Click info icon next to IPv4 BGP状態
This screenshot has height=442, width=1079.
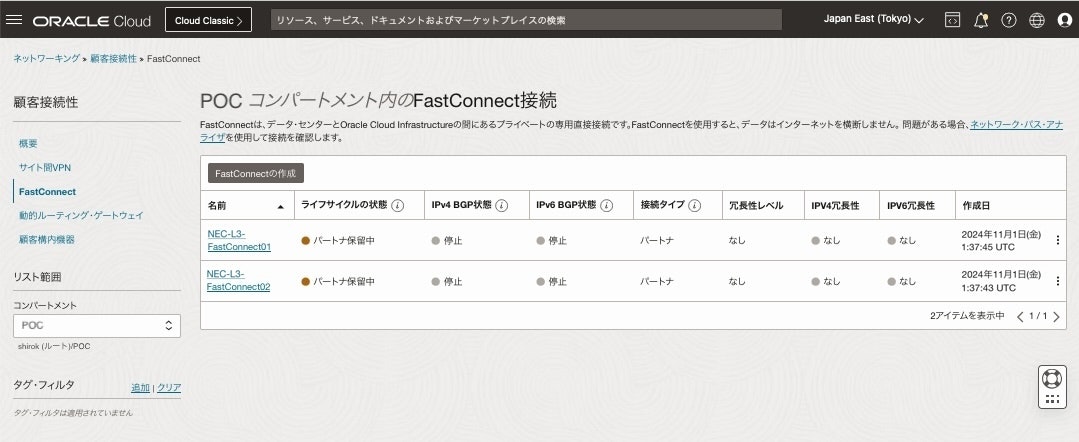point(502,206)
